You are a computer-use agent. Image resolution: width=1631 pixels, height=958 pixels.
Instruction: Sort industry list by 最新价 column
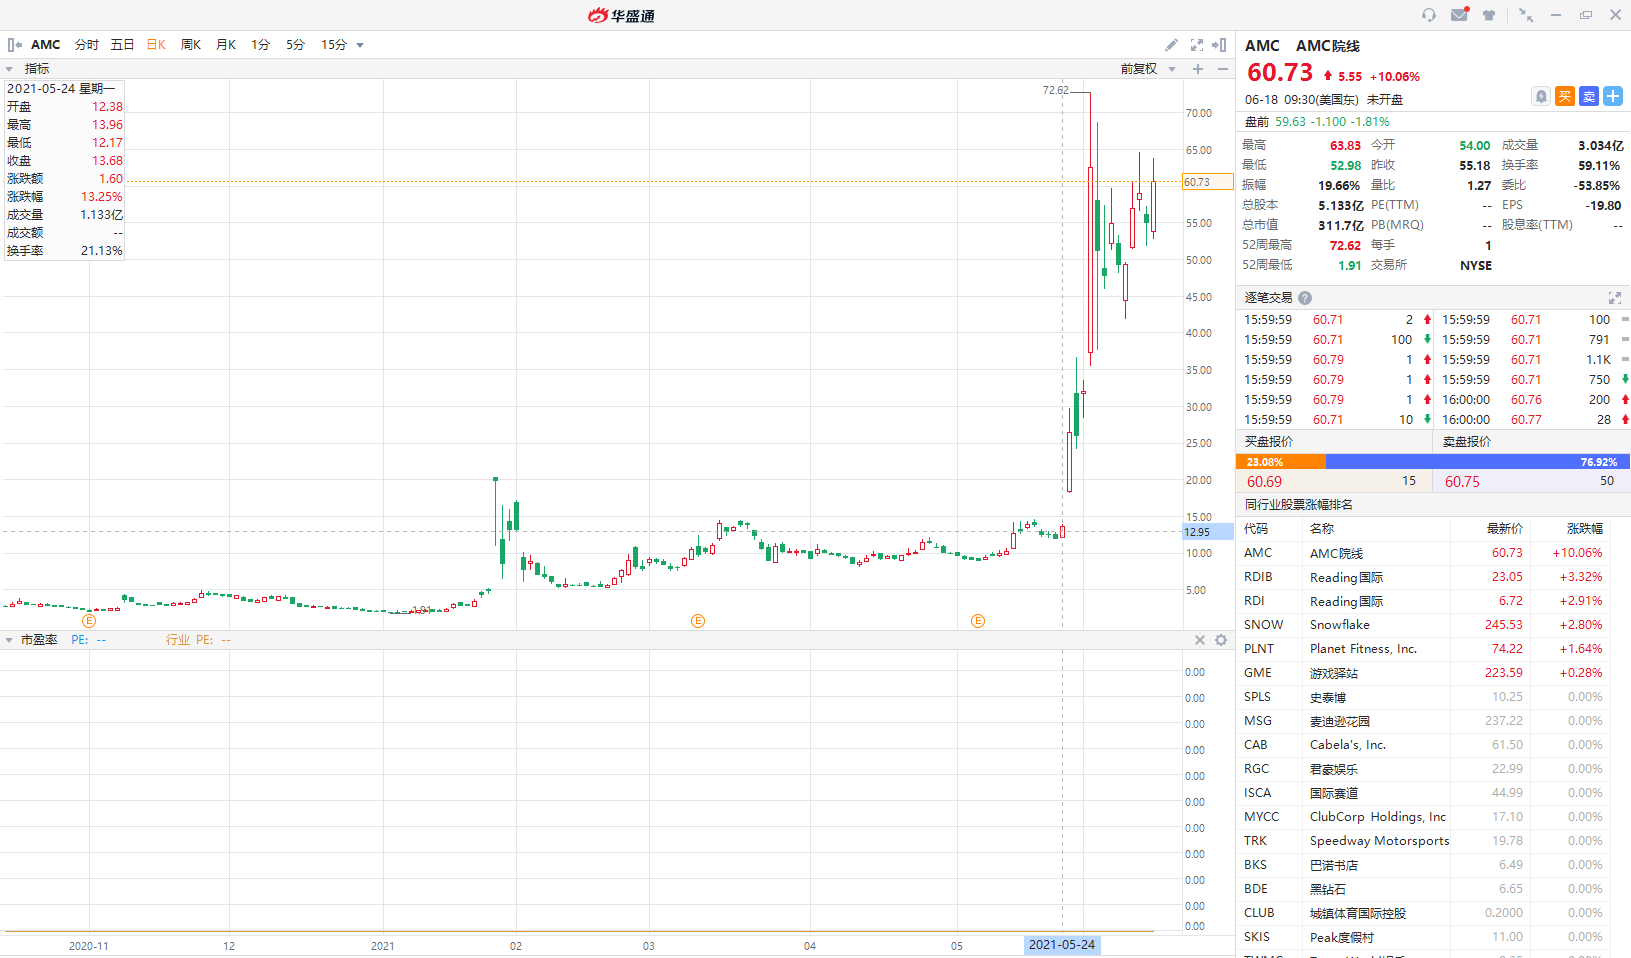coord(1505,529)
